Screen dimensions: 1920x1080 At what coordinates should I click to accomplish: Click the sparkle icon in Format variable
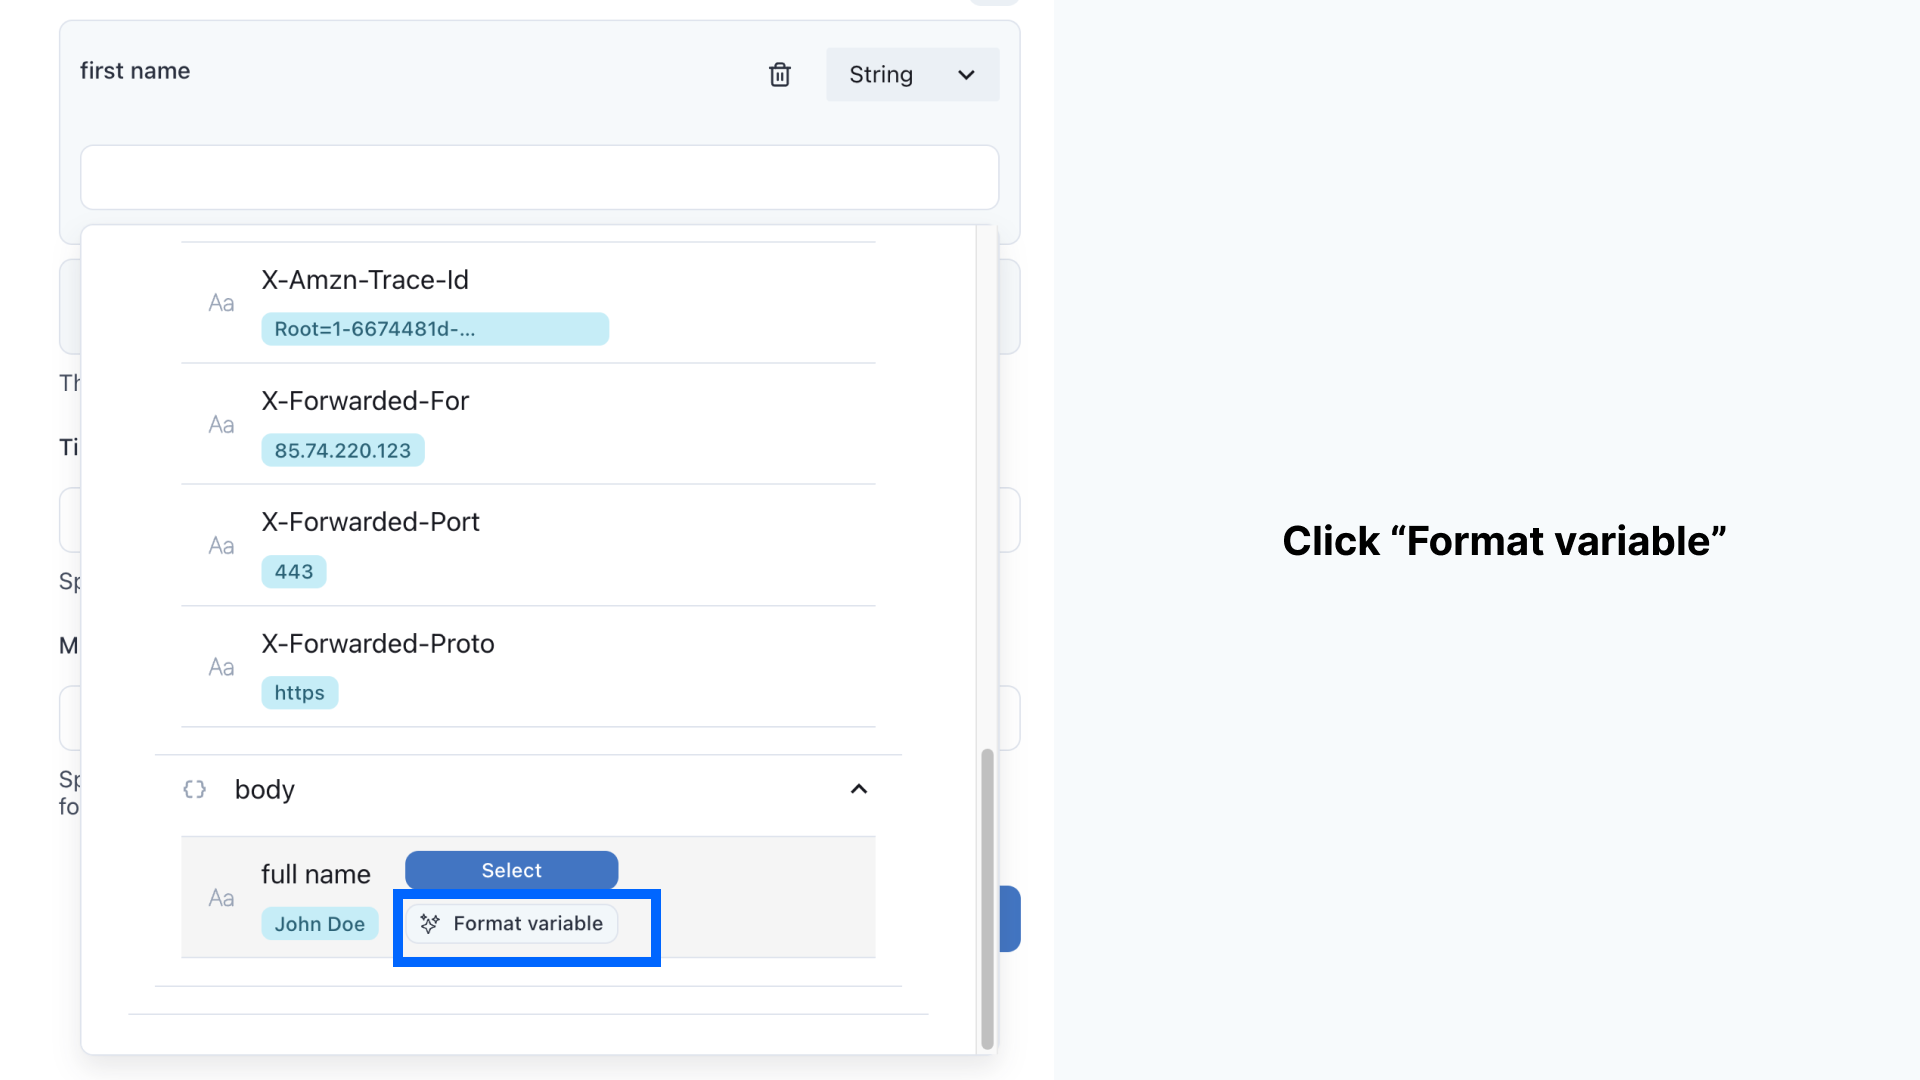(430, 923)
